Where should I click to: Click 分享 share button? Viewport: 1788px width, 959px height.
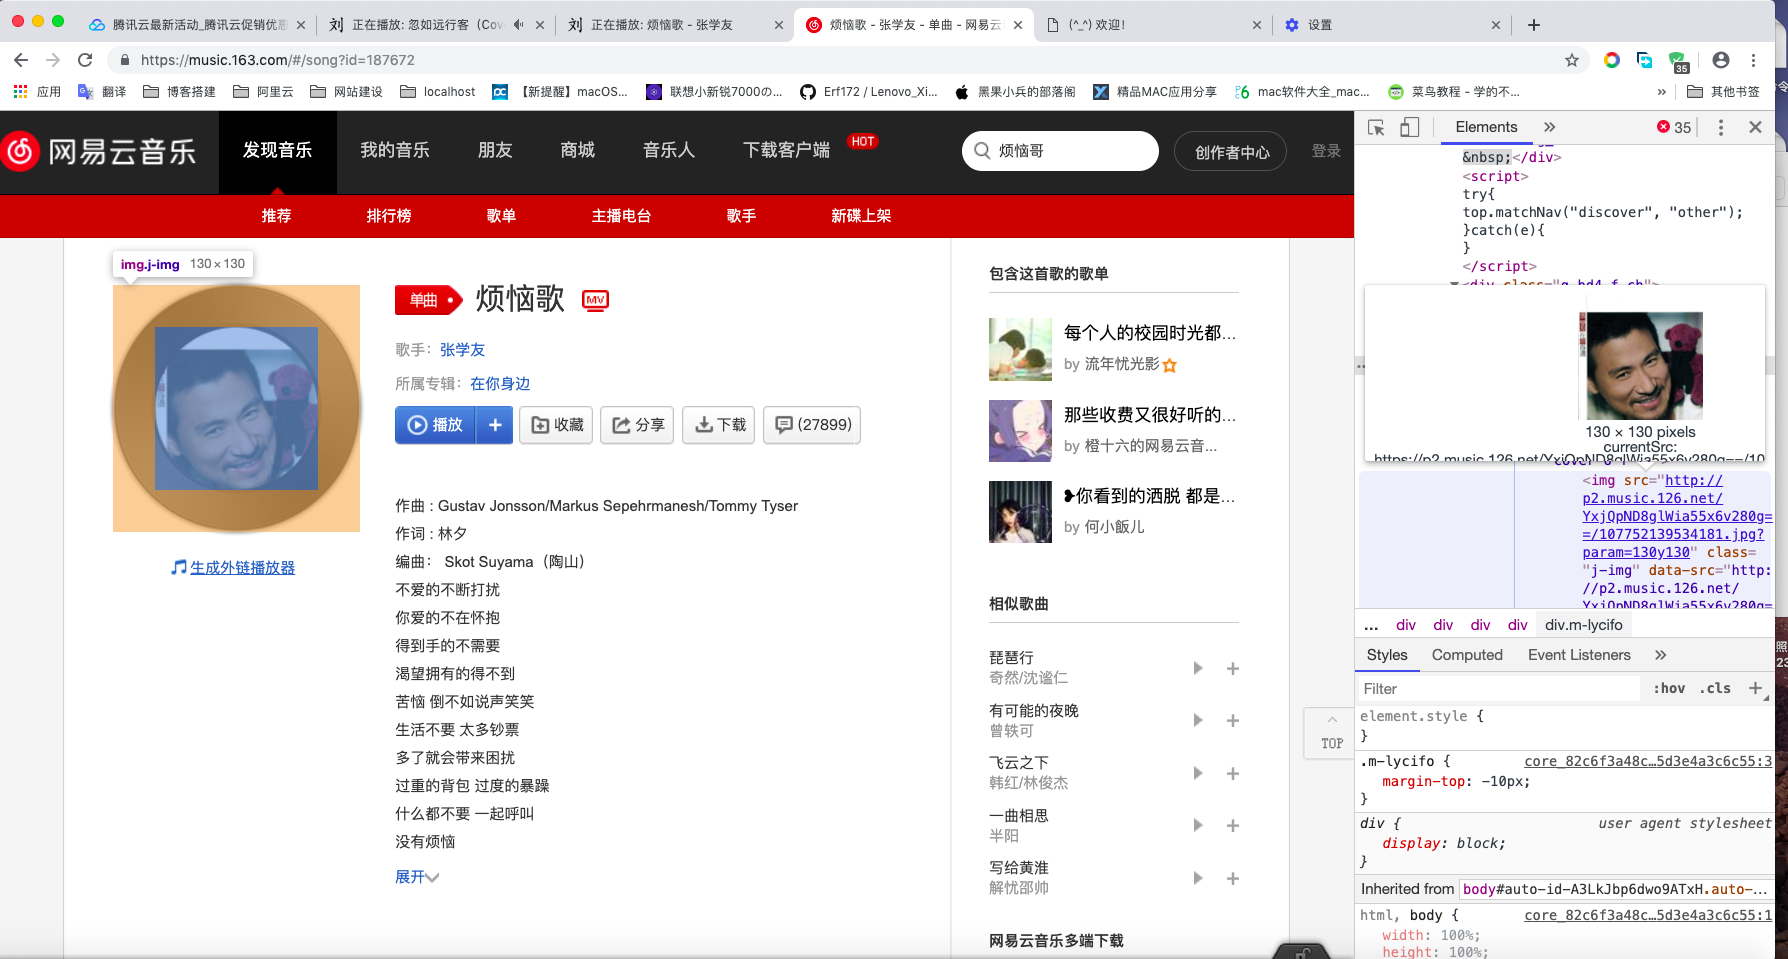coord(637,425)
